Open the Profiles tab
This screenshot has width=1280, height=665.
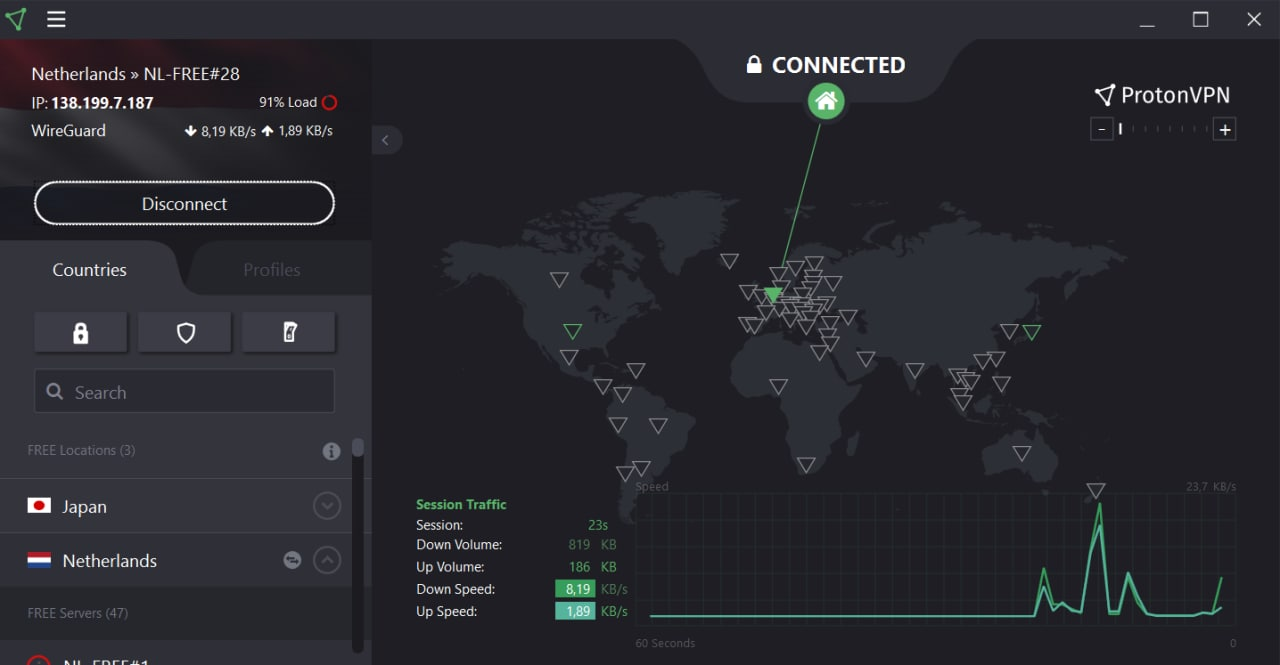pos(272,269)
